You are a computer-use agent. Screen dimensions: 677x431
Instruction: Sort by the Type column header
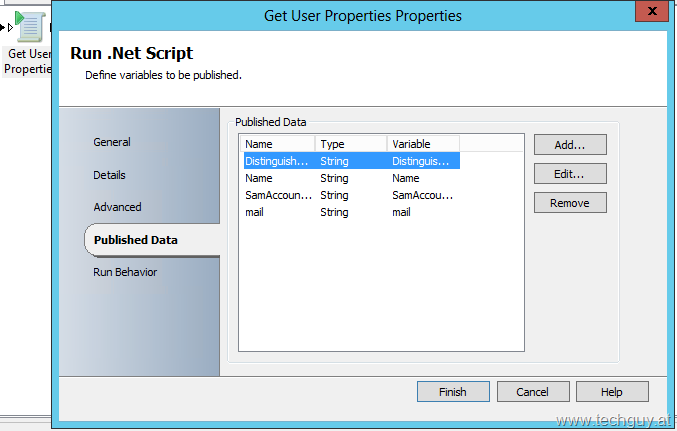pos(351,144)
